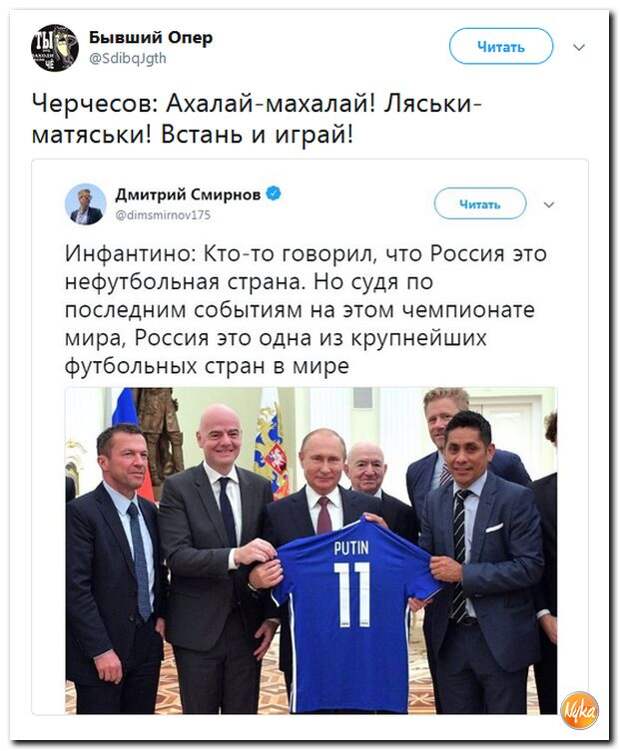Click the bronze statue in the photo background

tap(160, 433)
